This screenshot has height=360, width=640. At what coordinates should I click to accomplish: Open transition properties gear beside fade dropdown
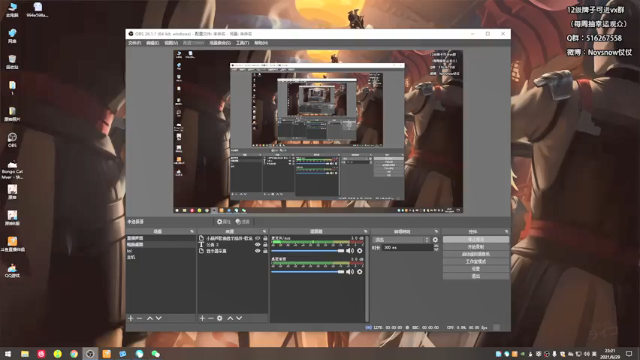tap(435, 240)
